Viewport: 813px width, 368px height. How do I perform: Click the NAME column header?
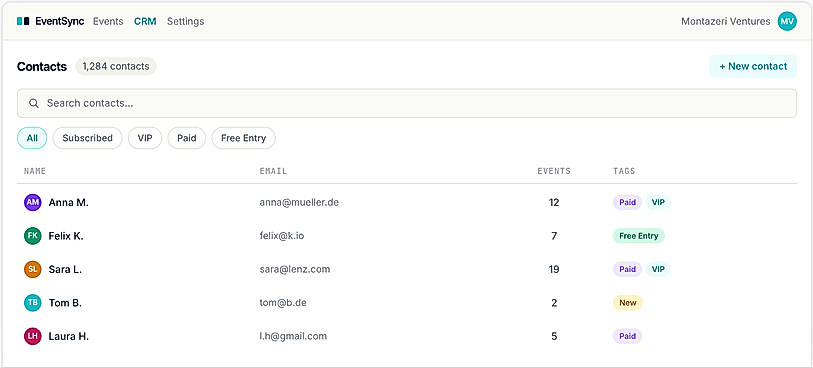pos(35,171)
